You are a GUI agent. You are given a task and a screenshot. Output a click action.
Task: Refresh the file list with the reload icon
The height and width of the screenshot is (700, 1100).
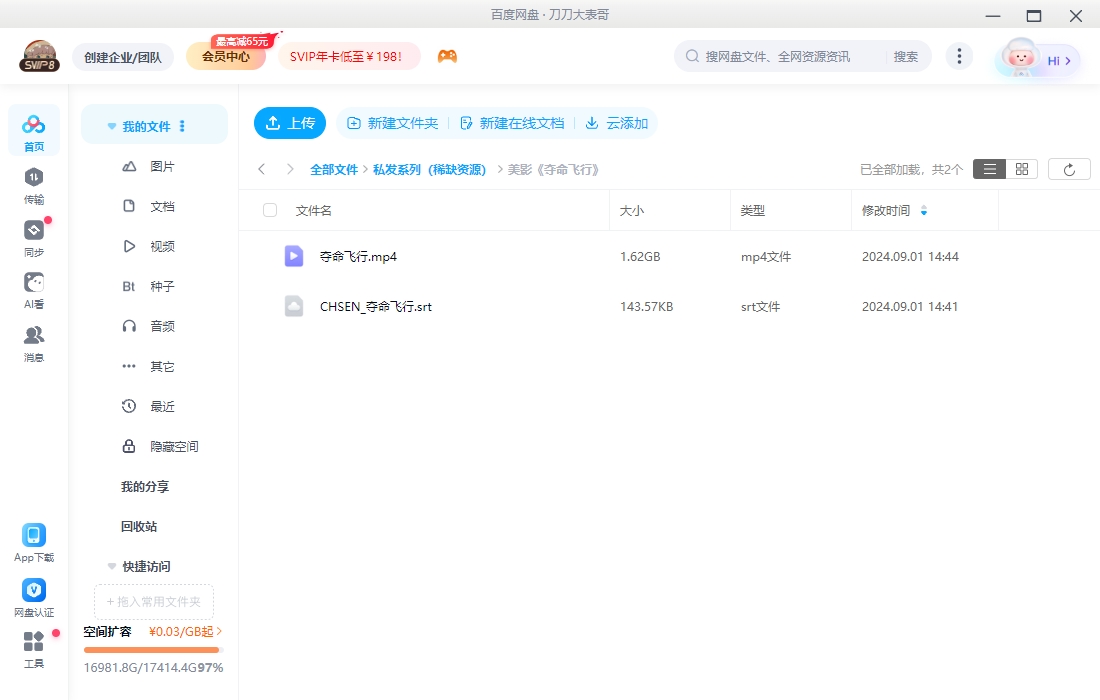tap(1069, 168)
